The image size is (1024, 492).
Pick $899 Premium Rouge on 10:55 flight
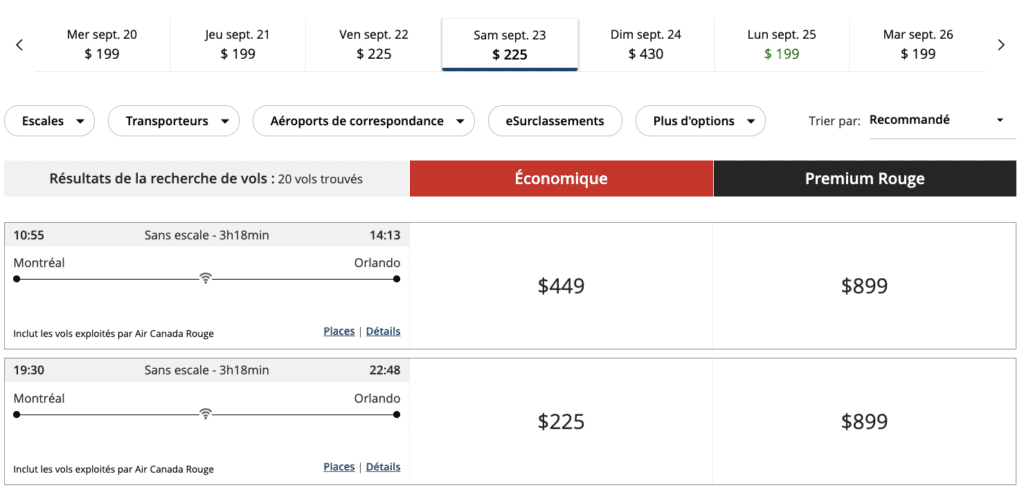point(864,287)
